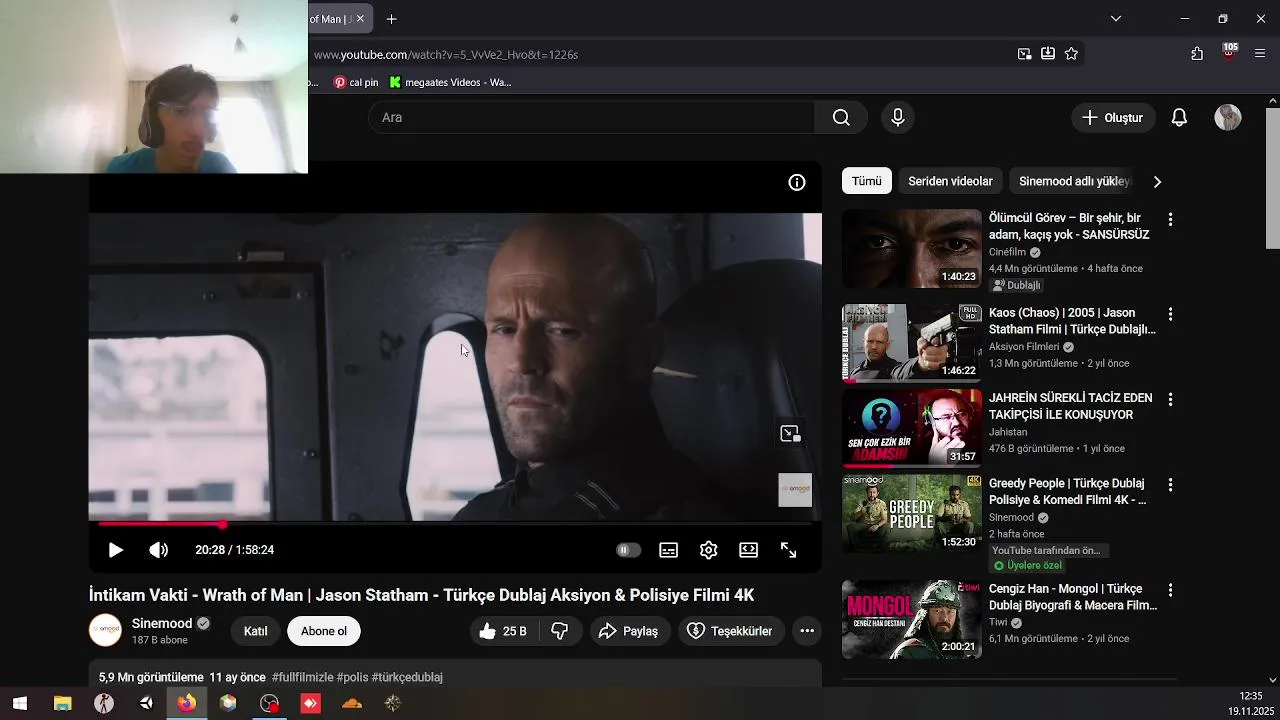Open options for Ölümcül Görev video
The width and height of the screenshot is (1280, 720).
coord(1170,219)
